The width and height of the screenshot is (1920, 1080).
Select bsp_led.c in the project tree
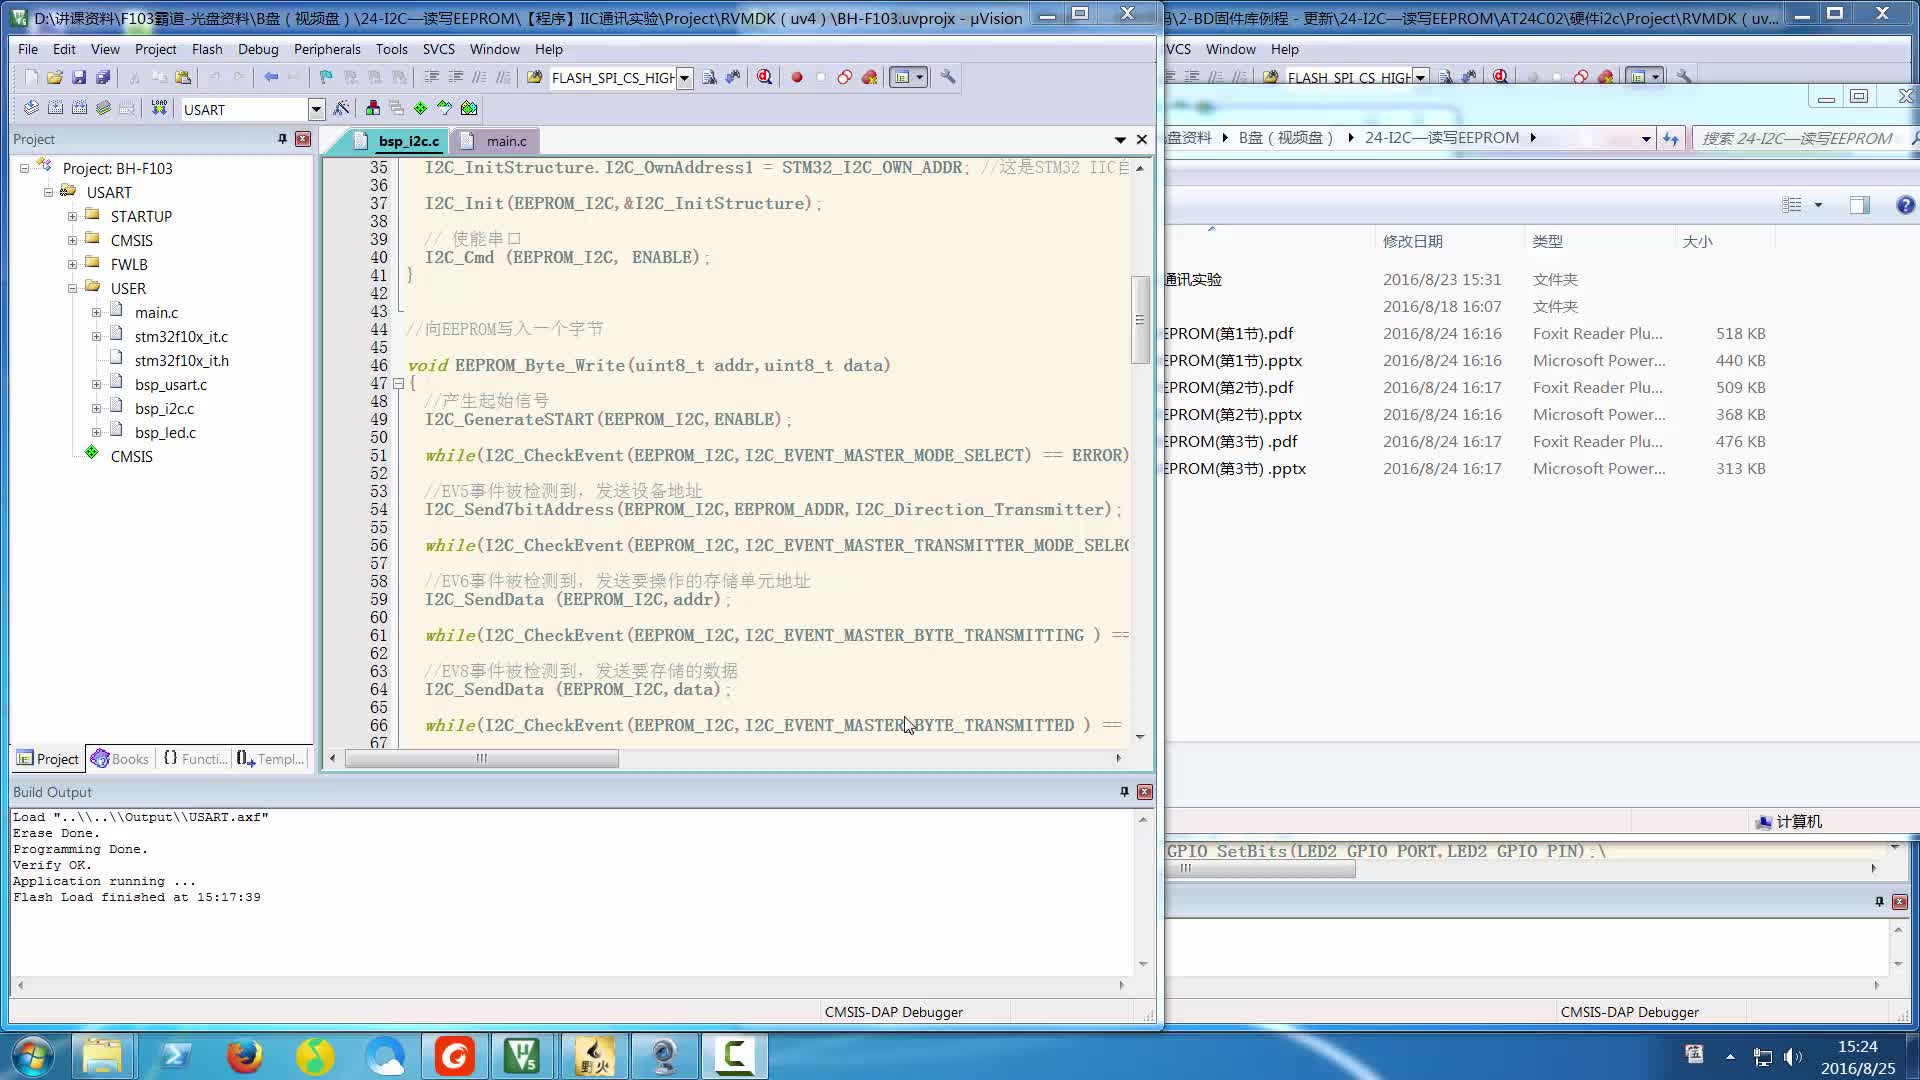click(165, 433)
